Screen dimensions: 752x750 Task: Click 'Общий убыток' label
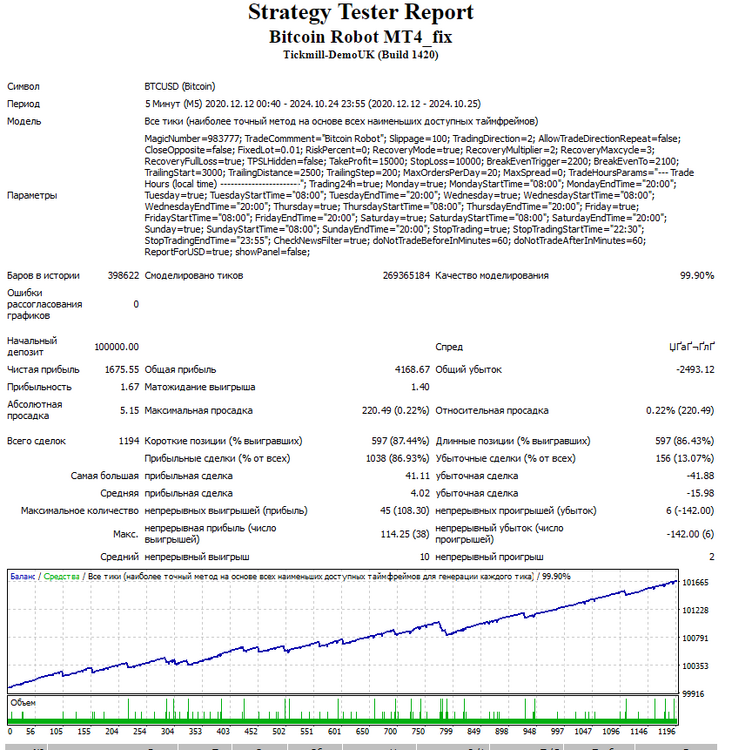pyautogui.click(x=468, y=370)
